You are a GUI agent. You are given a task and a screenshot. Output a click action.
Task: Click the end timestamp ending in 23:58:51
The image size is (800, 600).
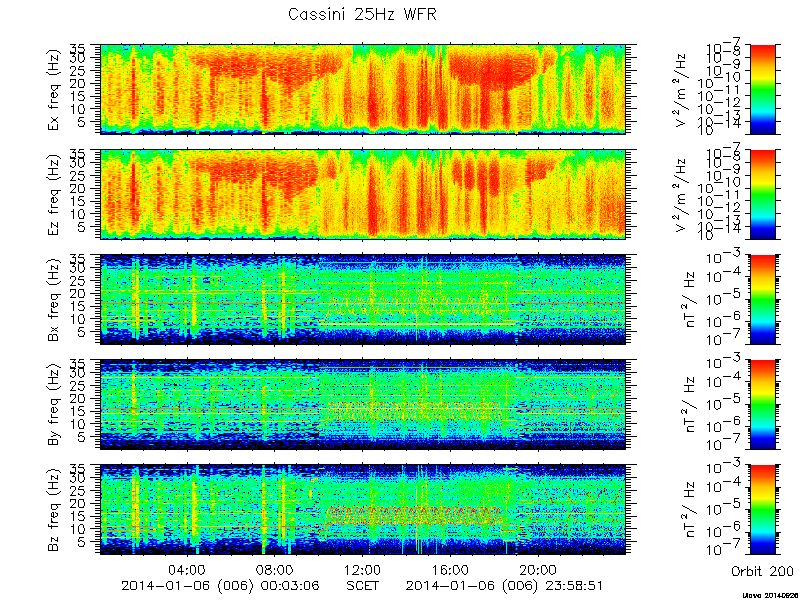[505, 586]
